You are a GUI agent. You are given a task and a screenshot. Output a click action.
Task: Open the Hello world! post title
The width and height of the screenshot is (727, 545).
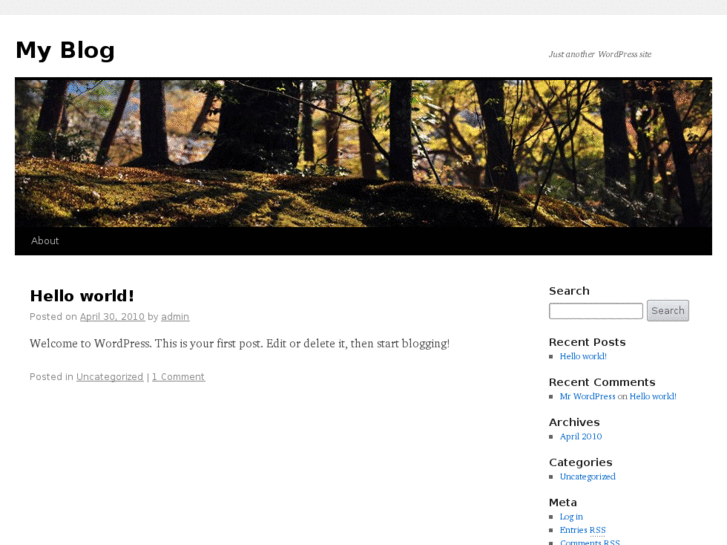(82, 296)
